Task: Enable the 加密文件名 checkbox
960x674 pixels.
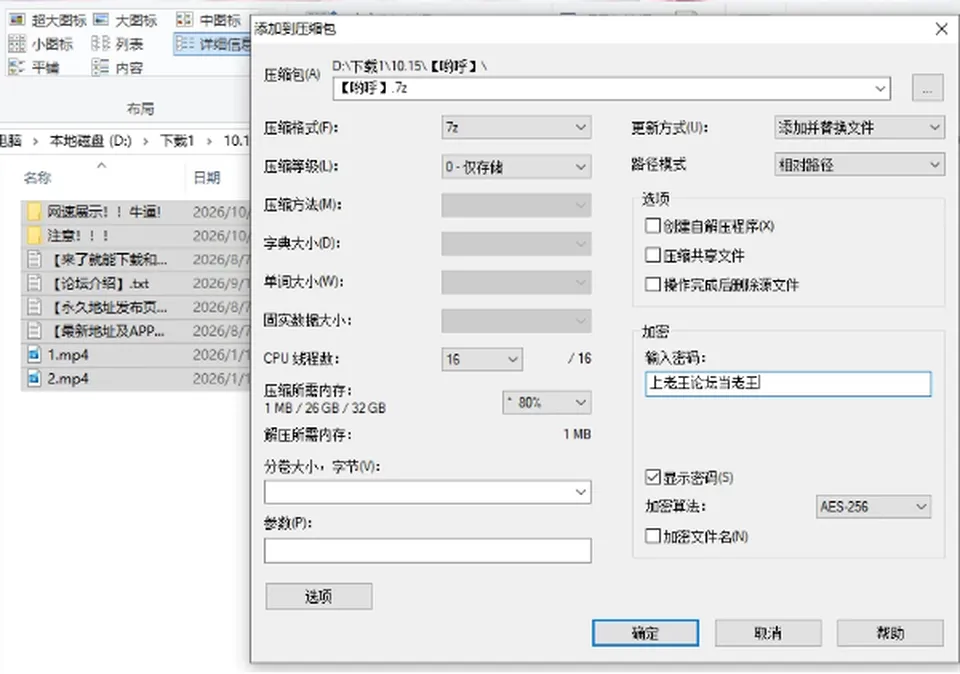Action: (653, 536)
